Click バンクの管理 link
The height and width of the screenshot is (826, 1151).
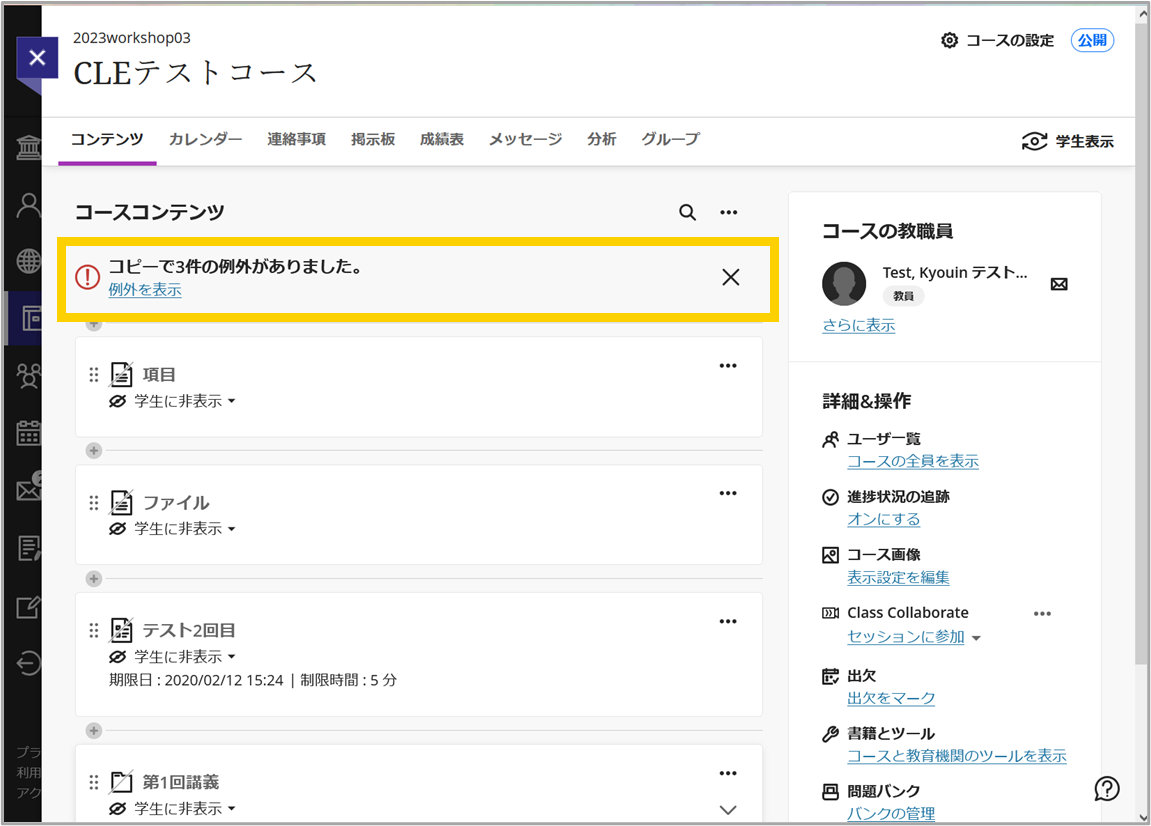click(891, 814)
